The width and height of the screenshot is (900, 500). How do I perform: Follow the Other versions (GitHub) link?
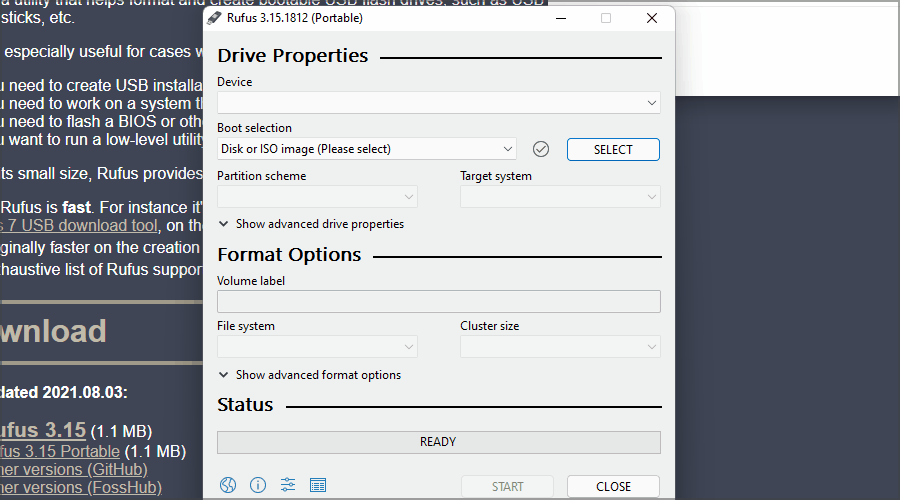(73, 469)
